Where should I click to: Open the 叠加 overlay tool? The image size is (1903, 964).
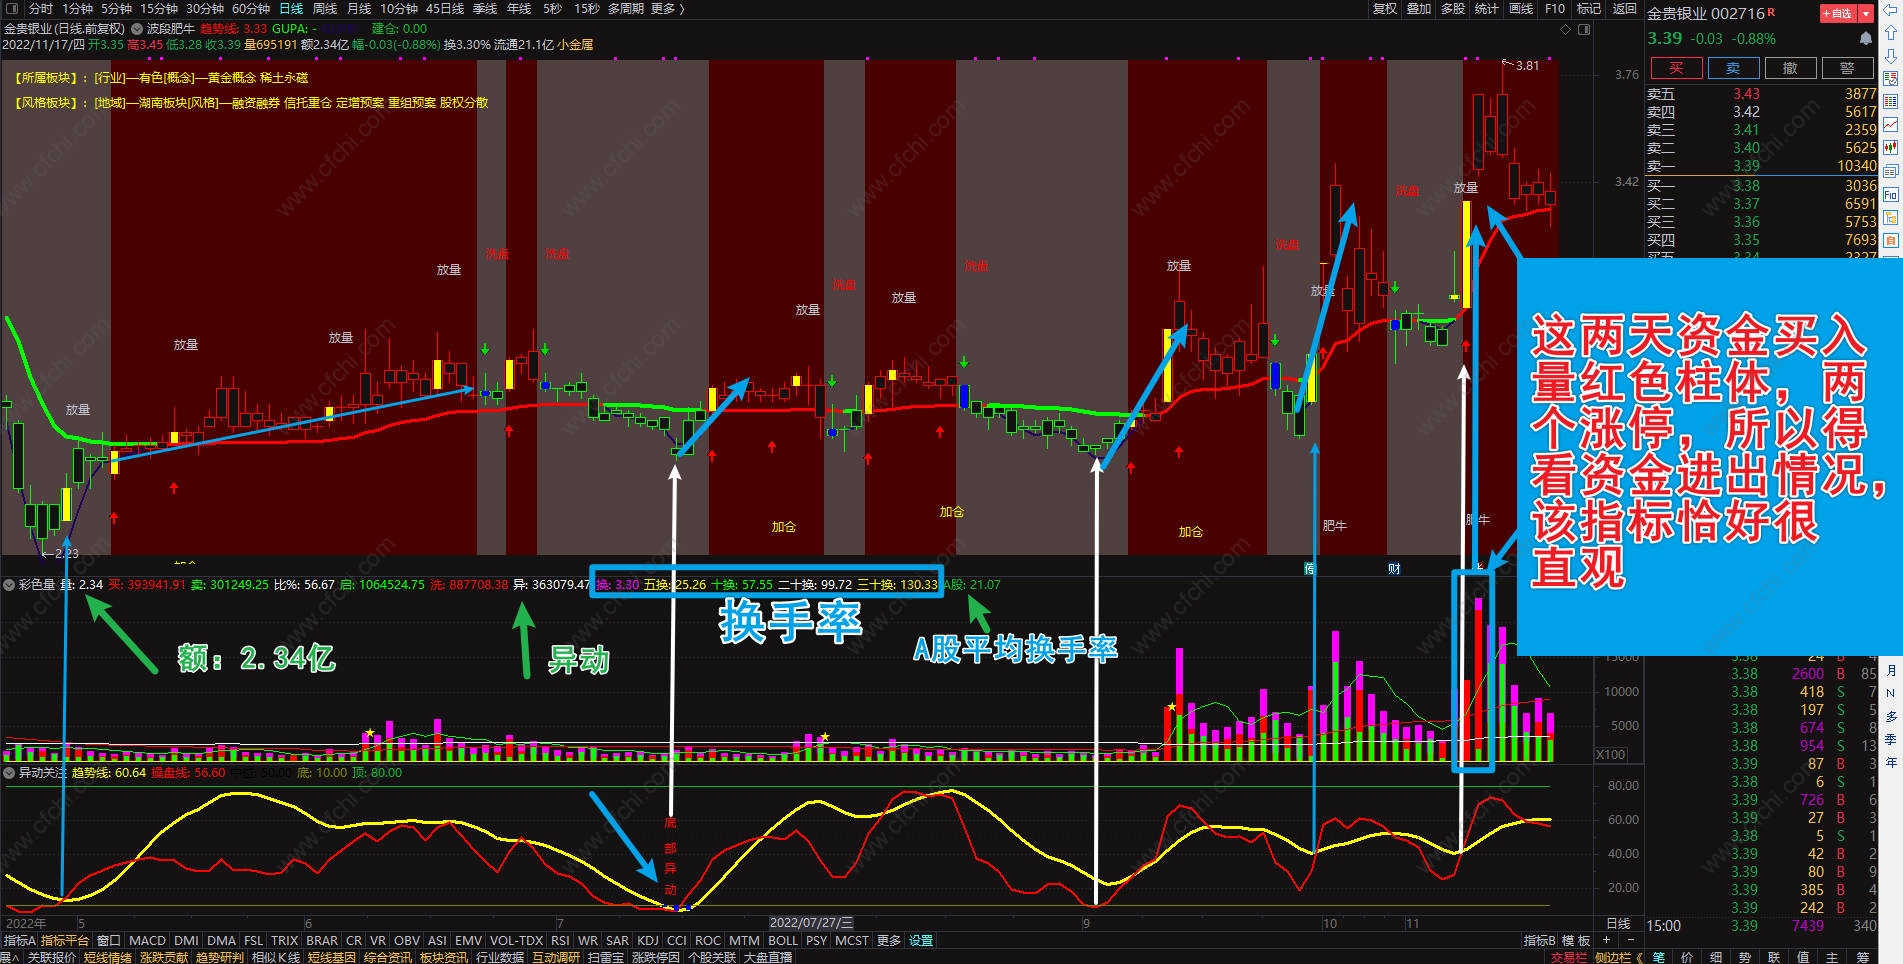coord(1419,9)
